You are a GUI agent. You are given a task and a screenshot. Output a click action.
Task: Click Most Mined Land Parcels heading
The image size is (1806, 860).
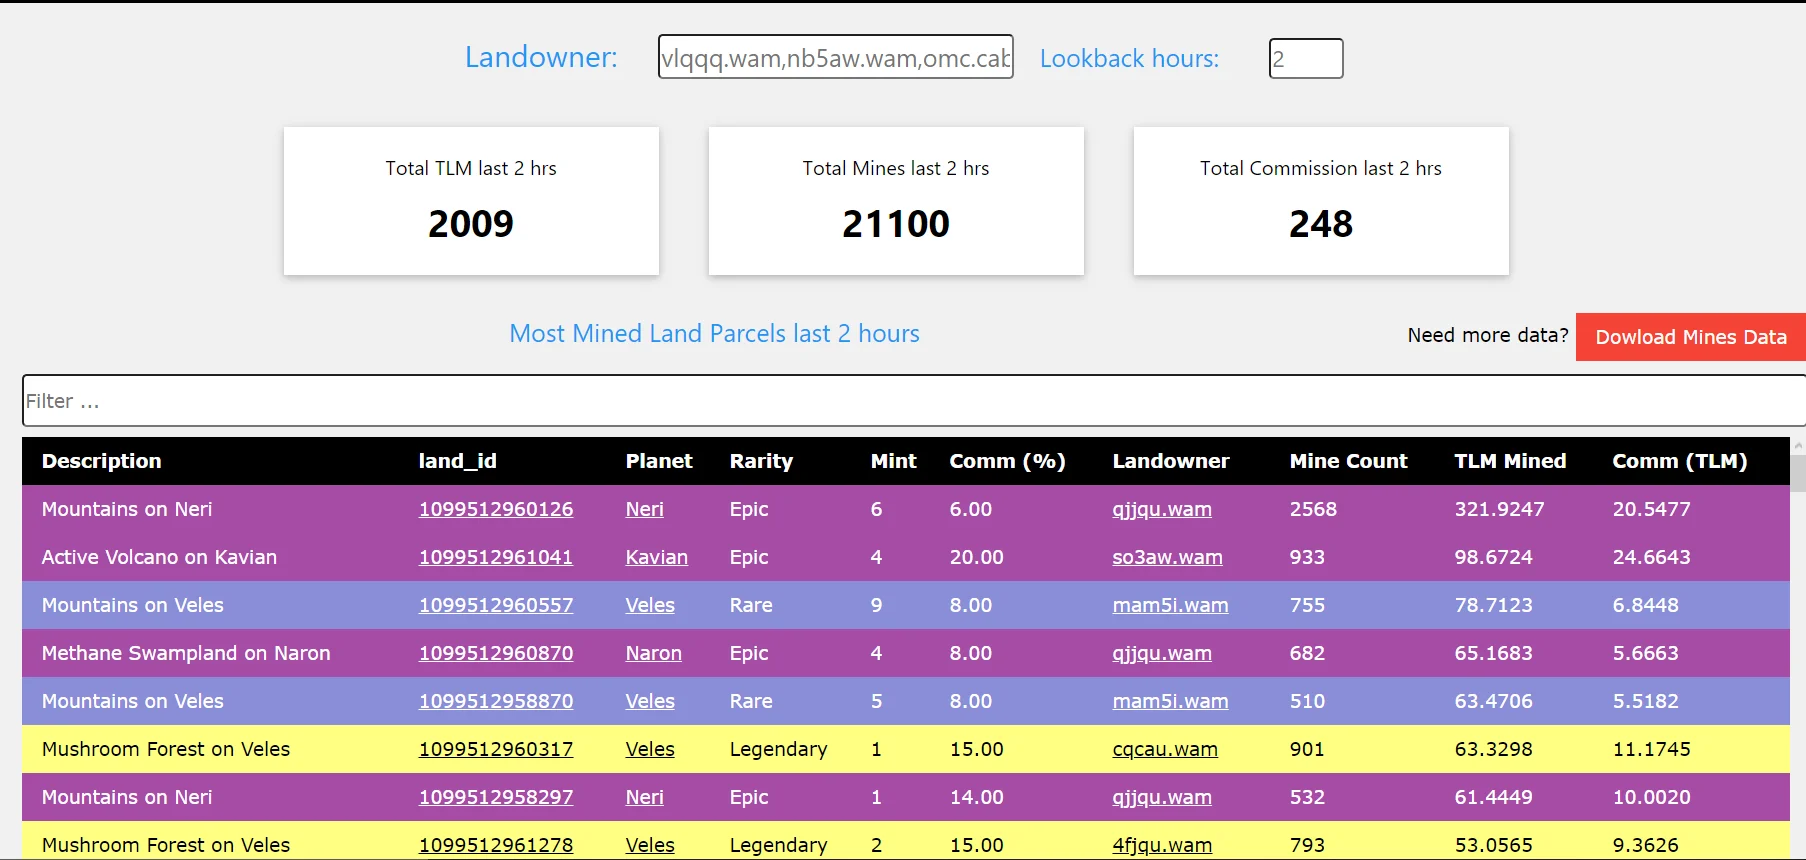[714, 333]
